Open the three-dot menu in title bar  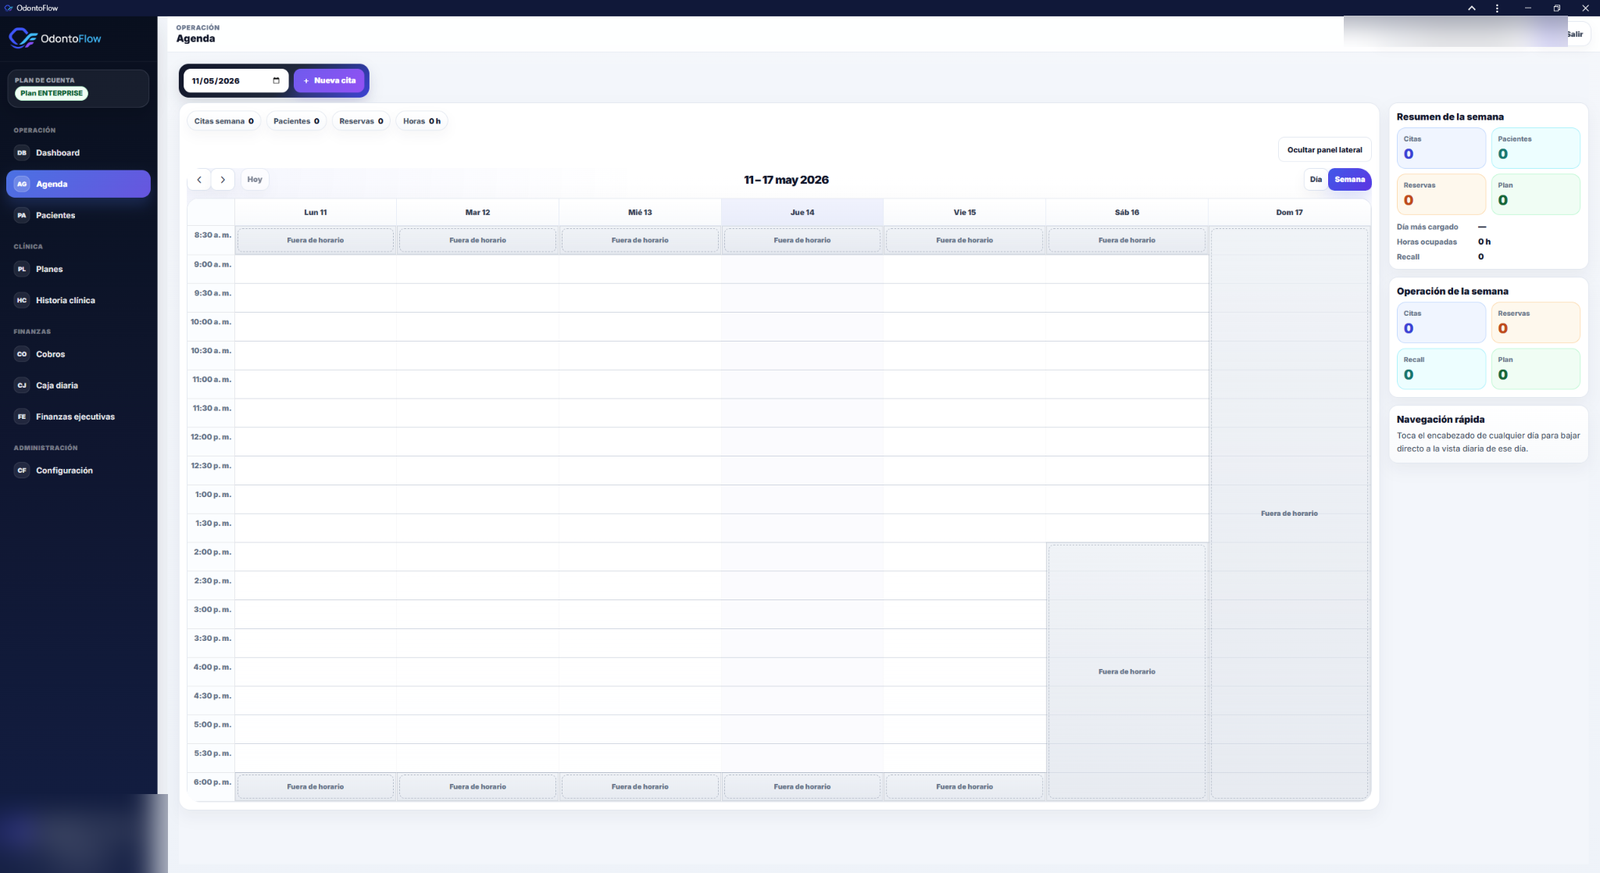(x=1497, y=8)
